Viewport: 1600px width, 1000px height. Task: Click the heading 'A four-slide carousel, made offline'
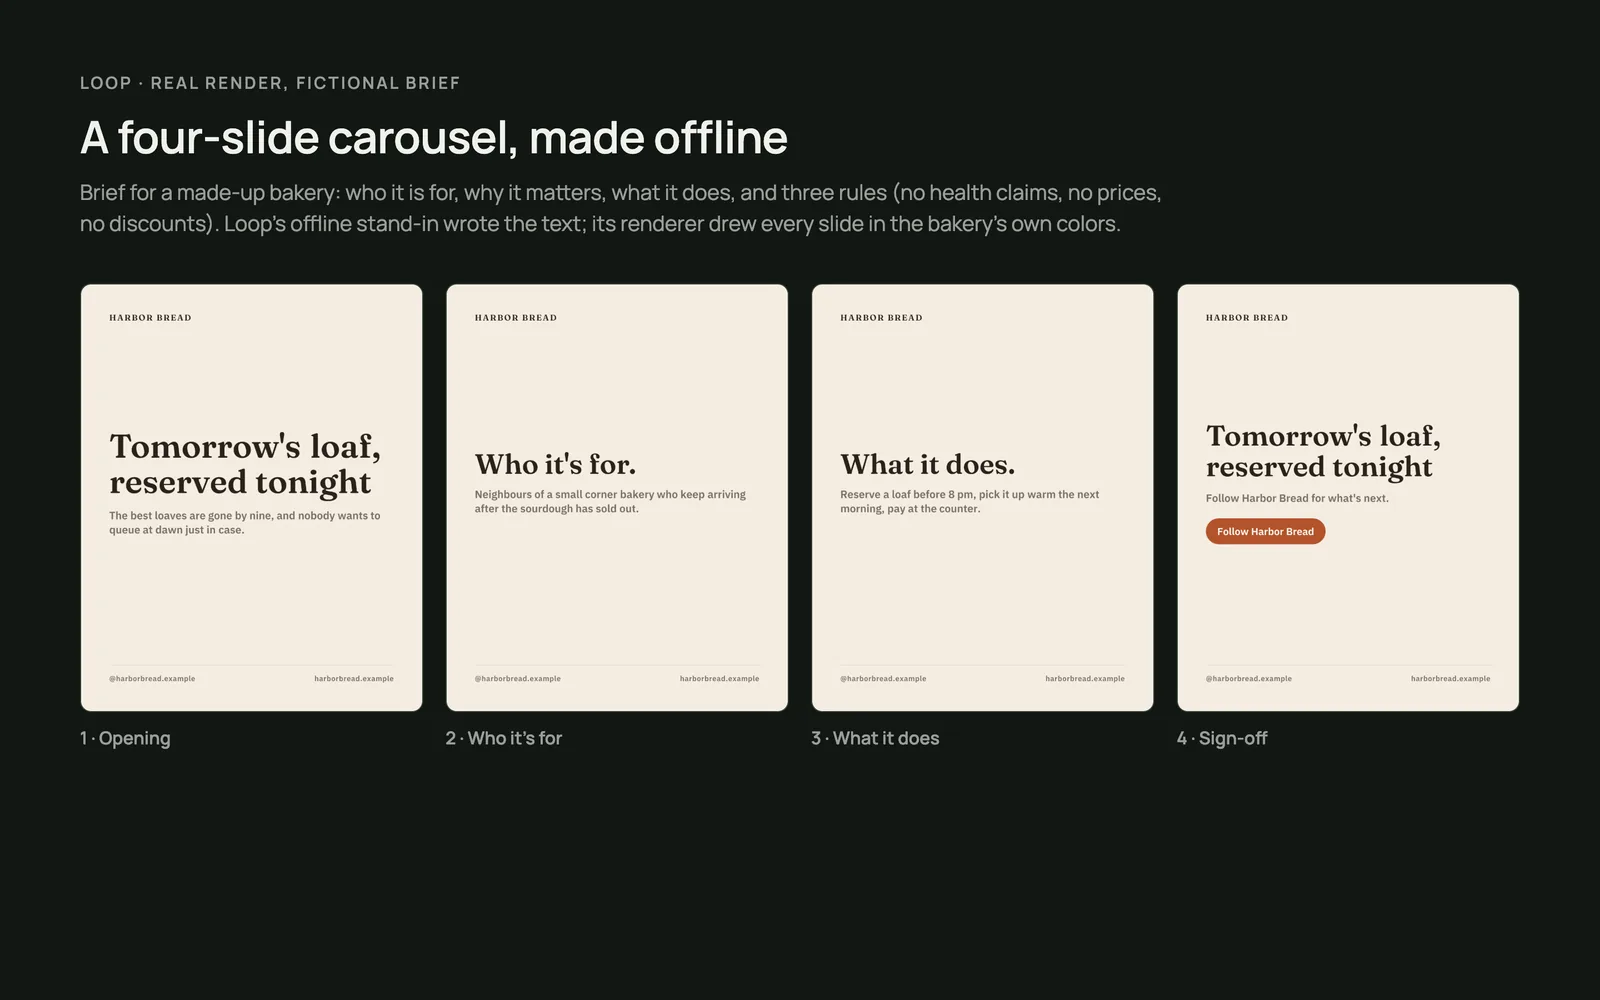pyautogui.click(x=434, y=137)
